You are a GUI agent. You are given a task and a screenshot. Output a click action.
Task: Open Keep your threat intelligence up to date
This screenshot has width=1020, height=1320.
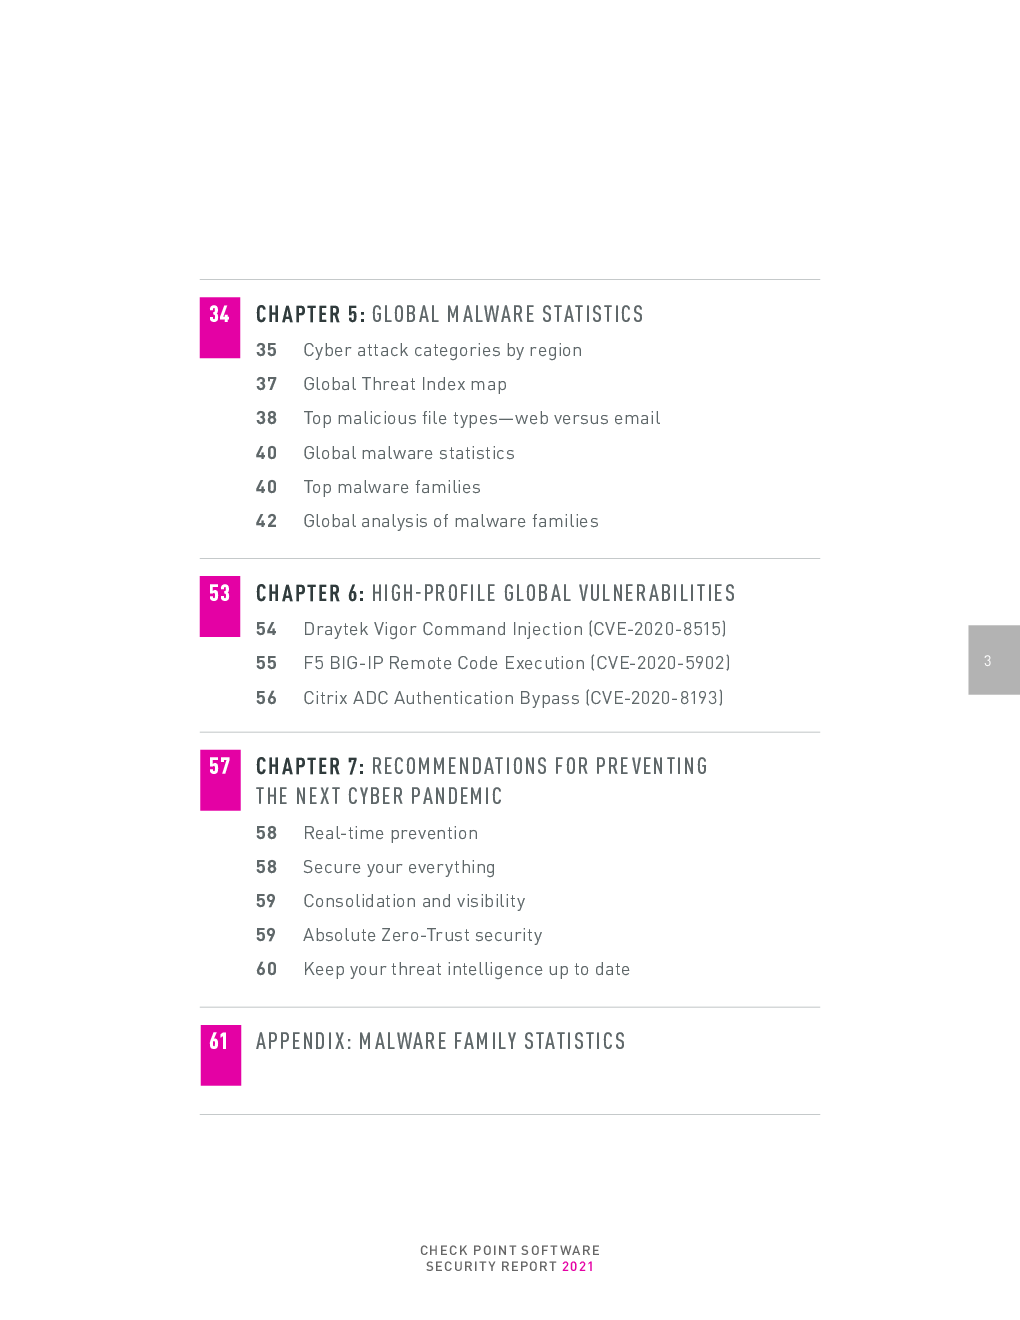coord(466,969)
